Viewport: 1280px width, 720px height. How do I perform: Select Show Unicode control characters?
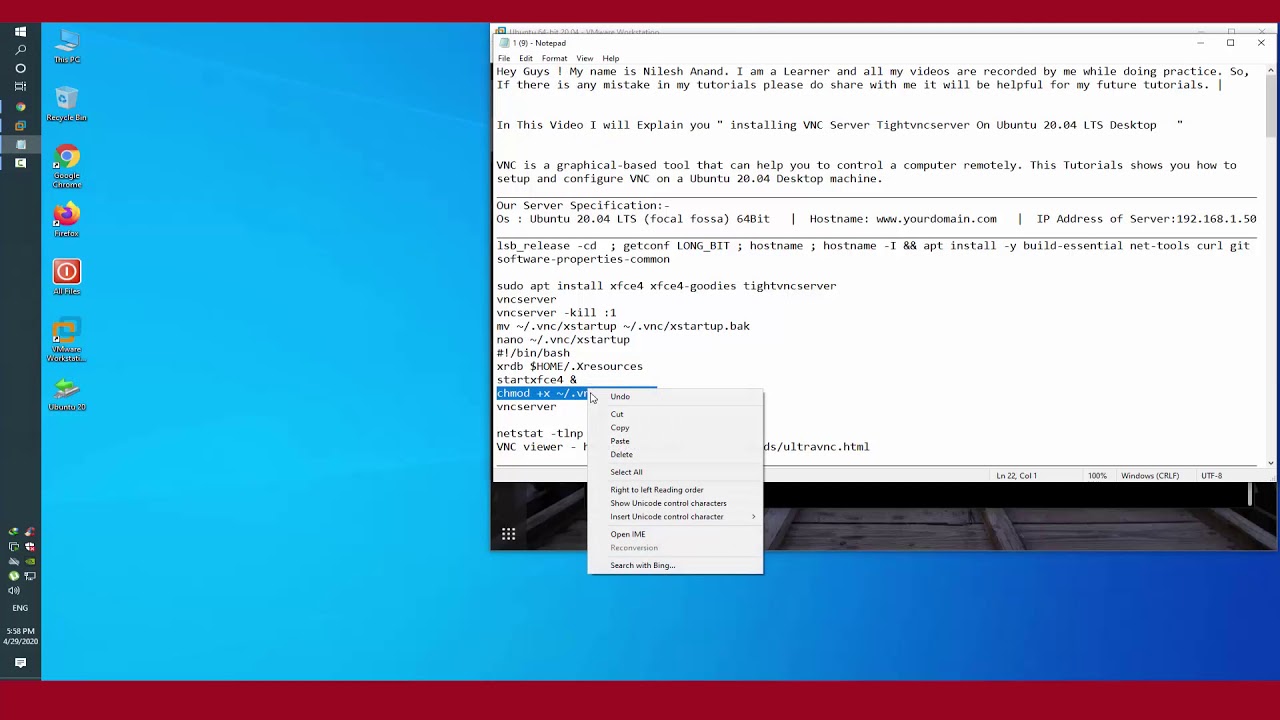[675, 503]
